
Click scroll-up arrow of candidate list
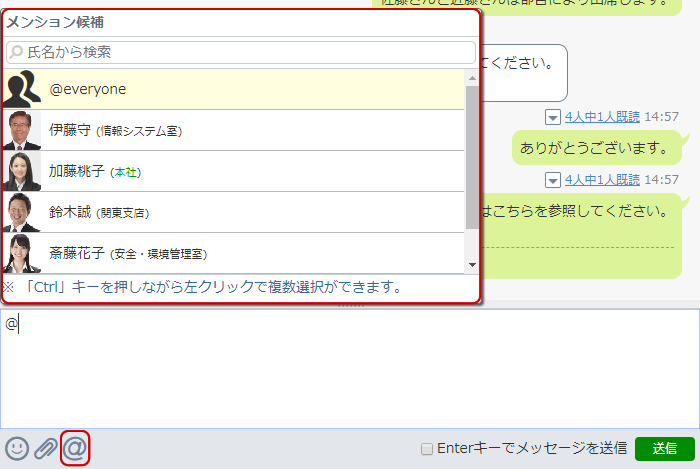[472, 78]
